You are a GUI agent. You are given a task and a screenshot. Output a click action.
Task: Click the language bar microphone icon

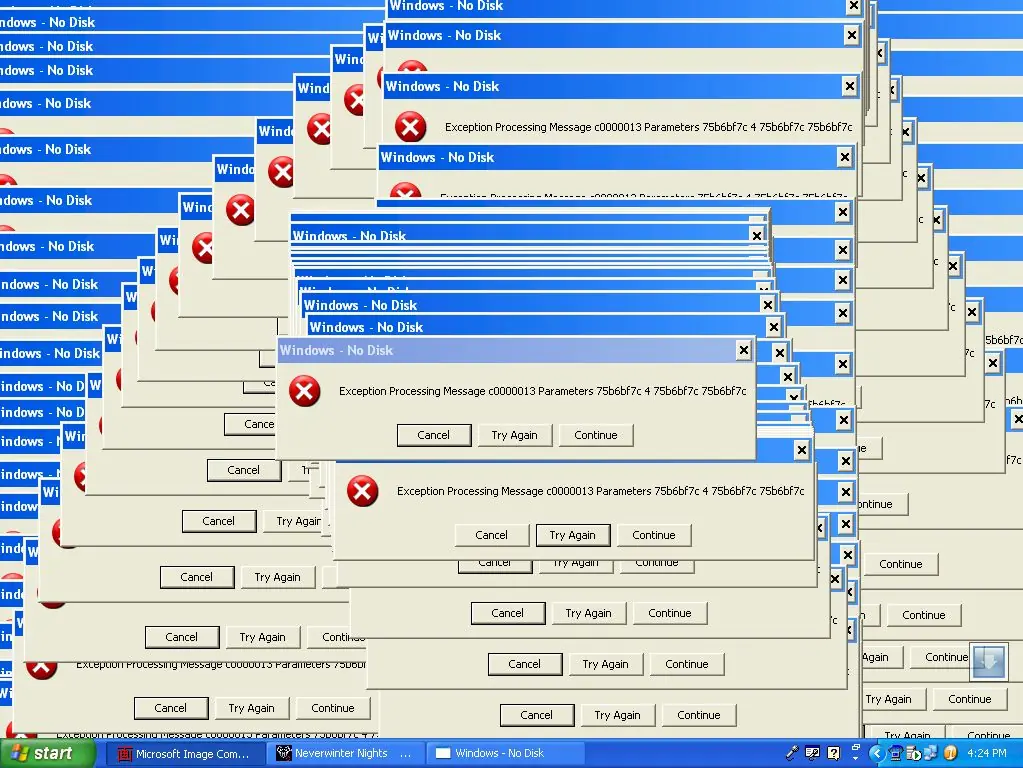[792, 754]
